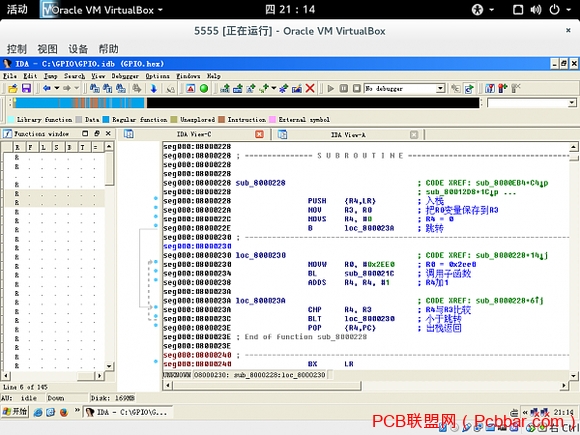The width and height of the screenshot is (580, 435).
Task: Expand the jump-forward history dropdown arrow
Action: click(77, 88)
